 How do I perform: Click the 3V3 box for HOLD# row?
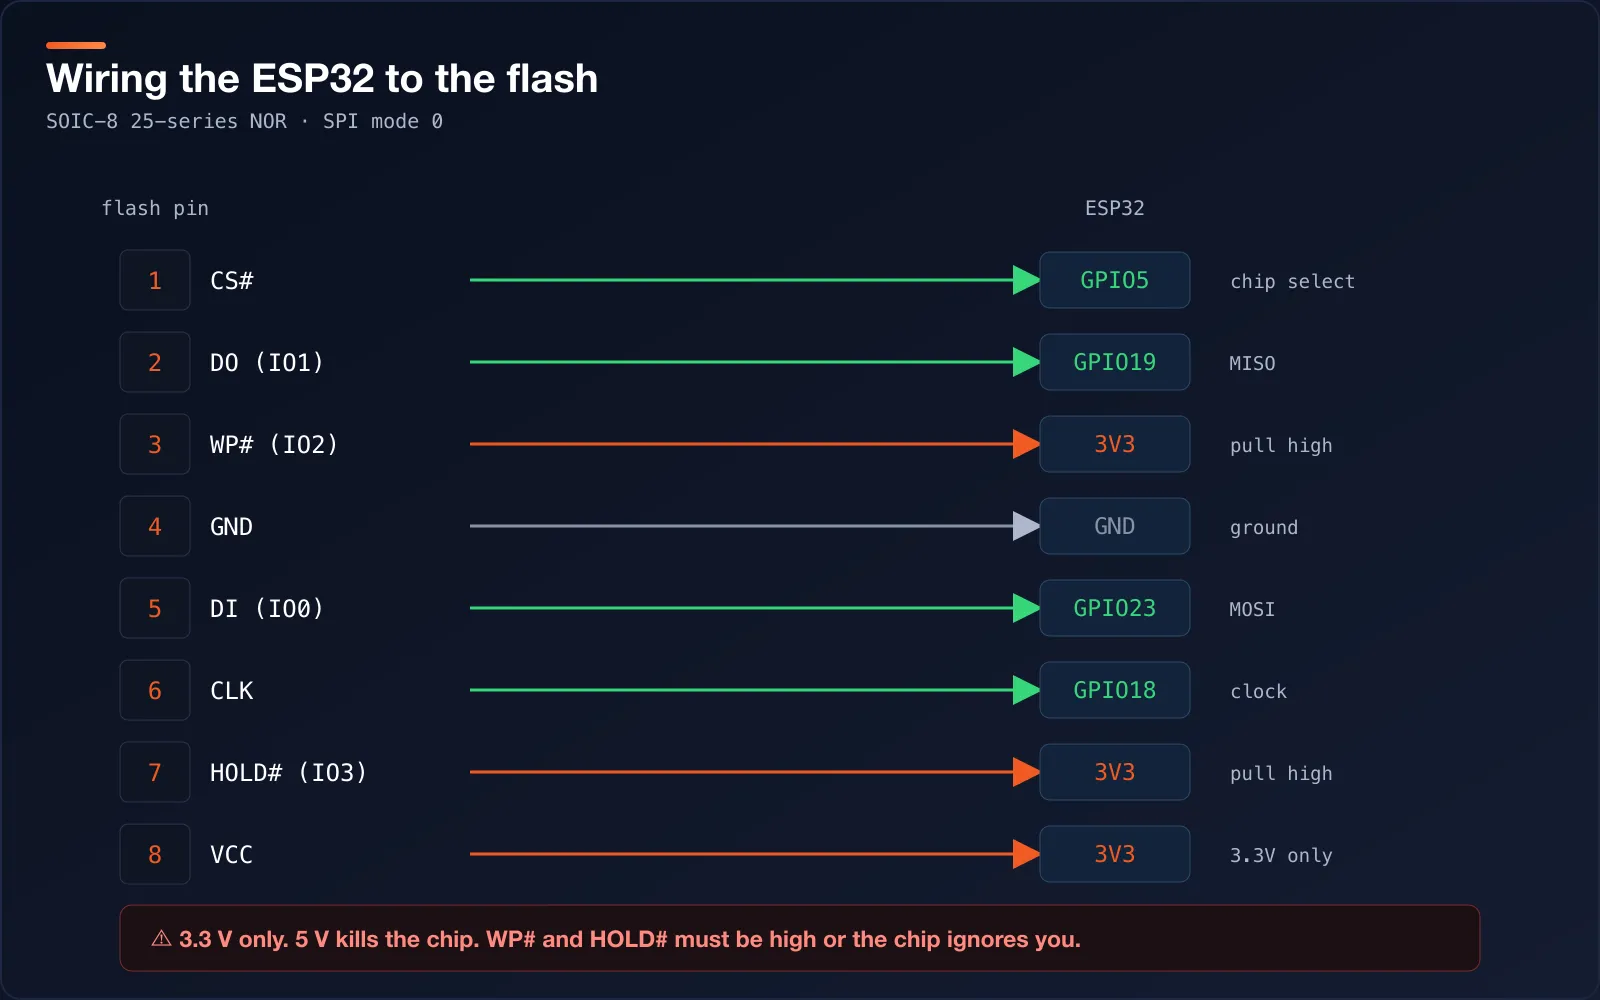[1115, 772]
